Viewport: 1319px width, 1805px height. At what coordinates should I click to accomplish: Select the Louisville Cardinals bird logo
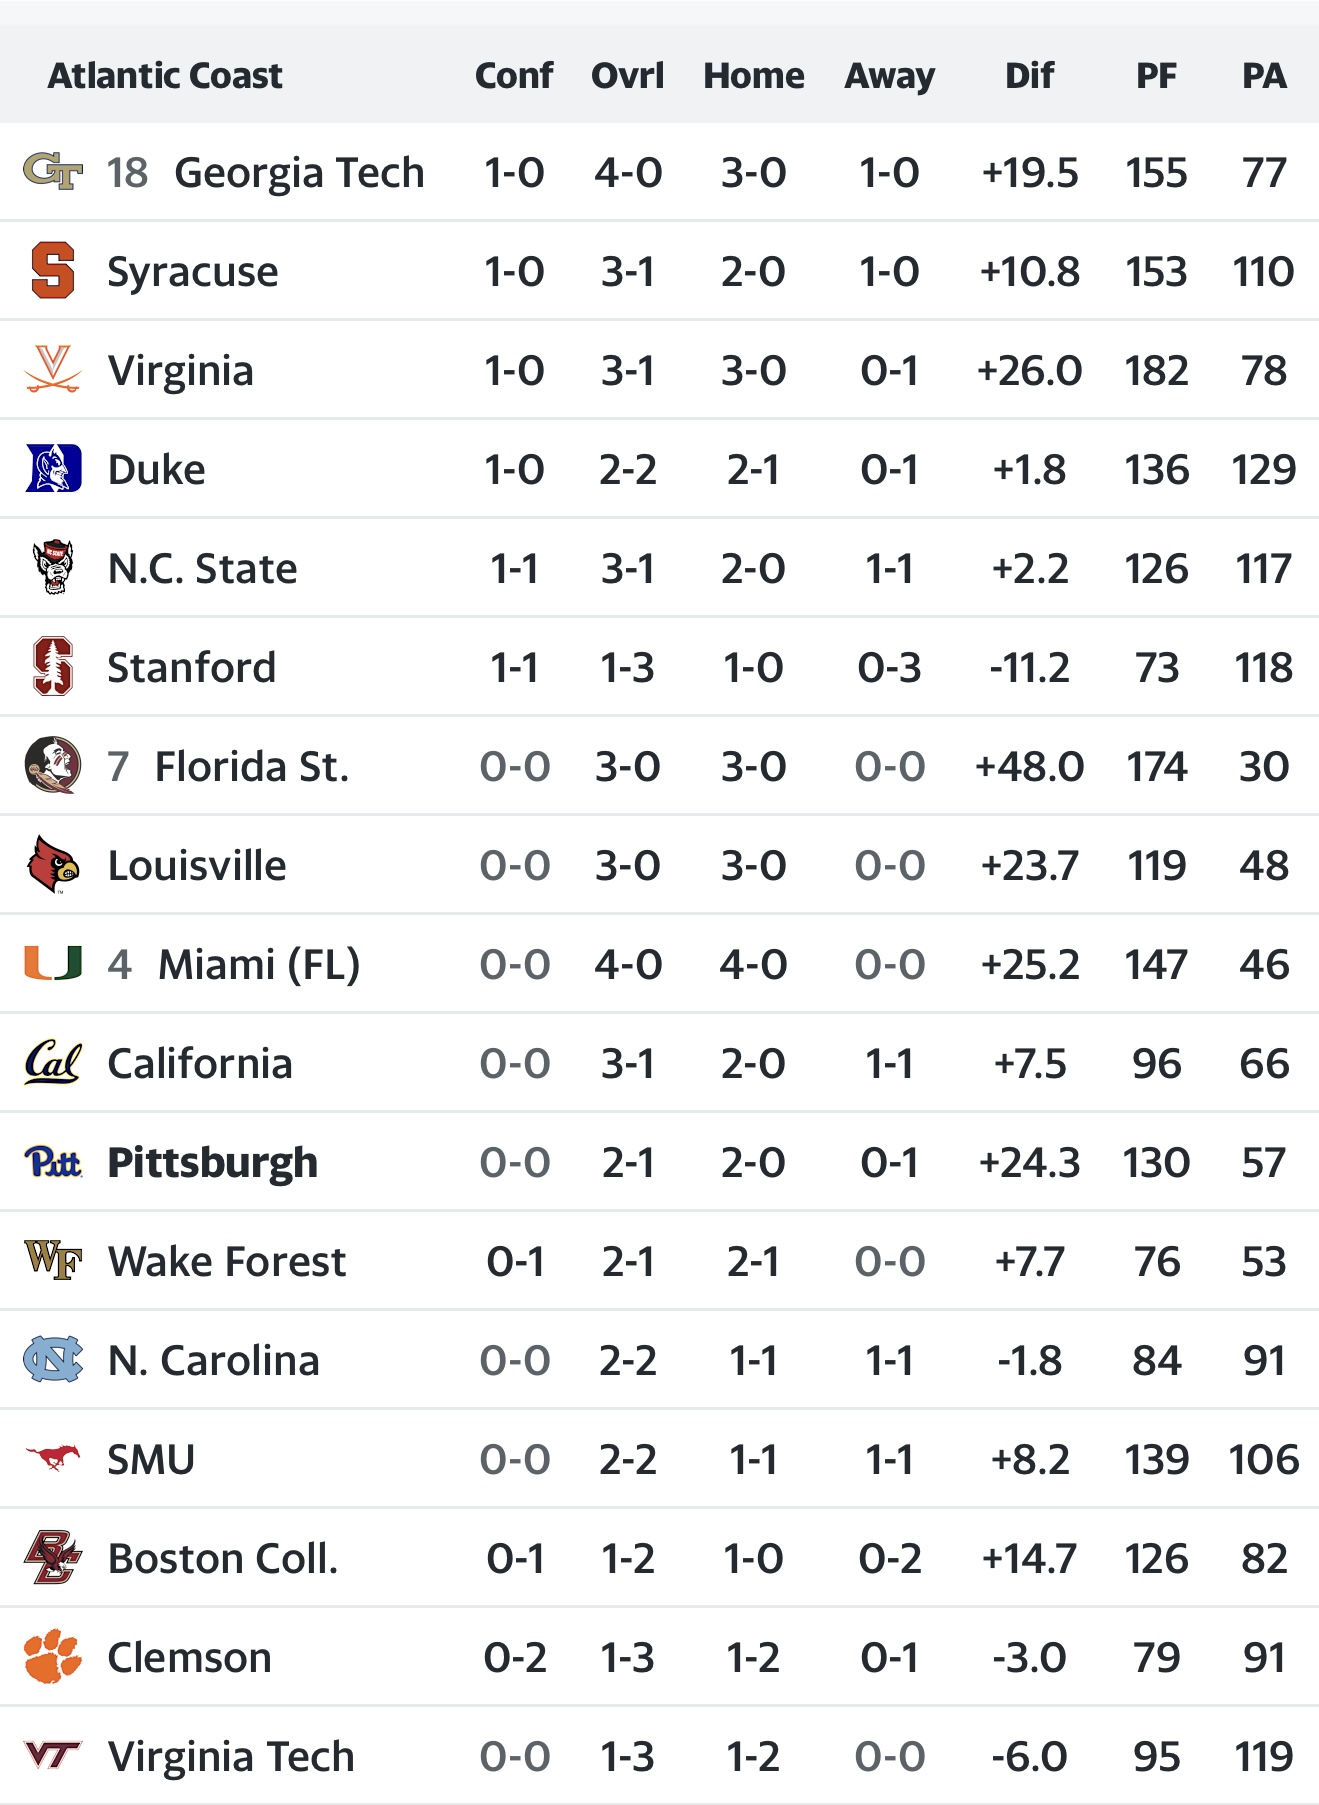[x=53, y=865]
